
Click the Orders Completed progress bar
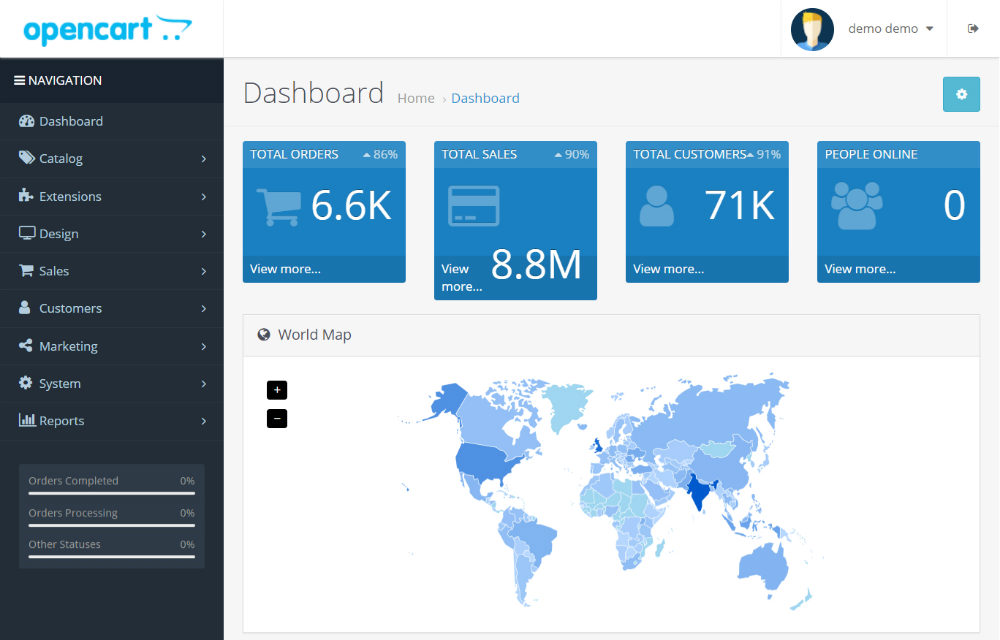click(111, 493)
